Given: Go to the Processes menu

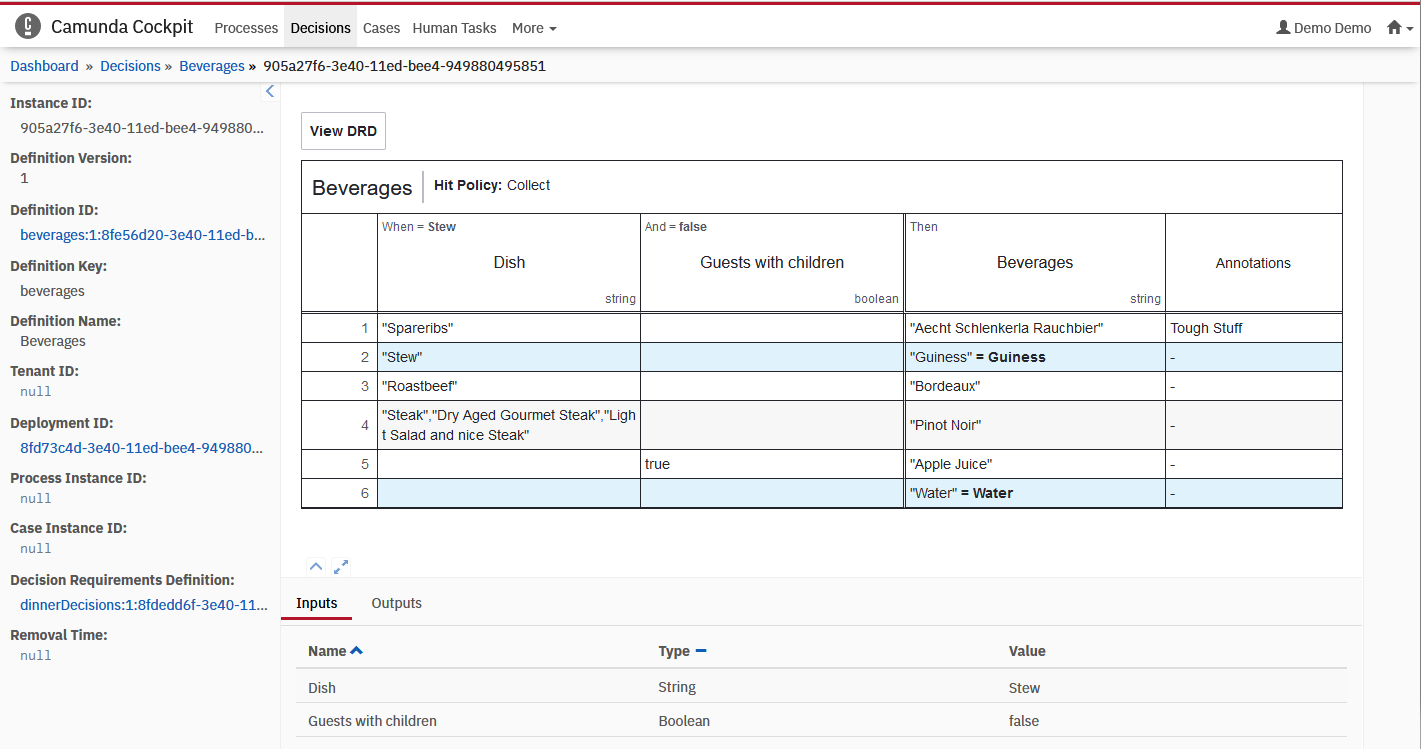Looking at the screenshot, I should click(x=246, y=28).
